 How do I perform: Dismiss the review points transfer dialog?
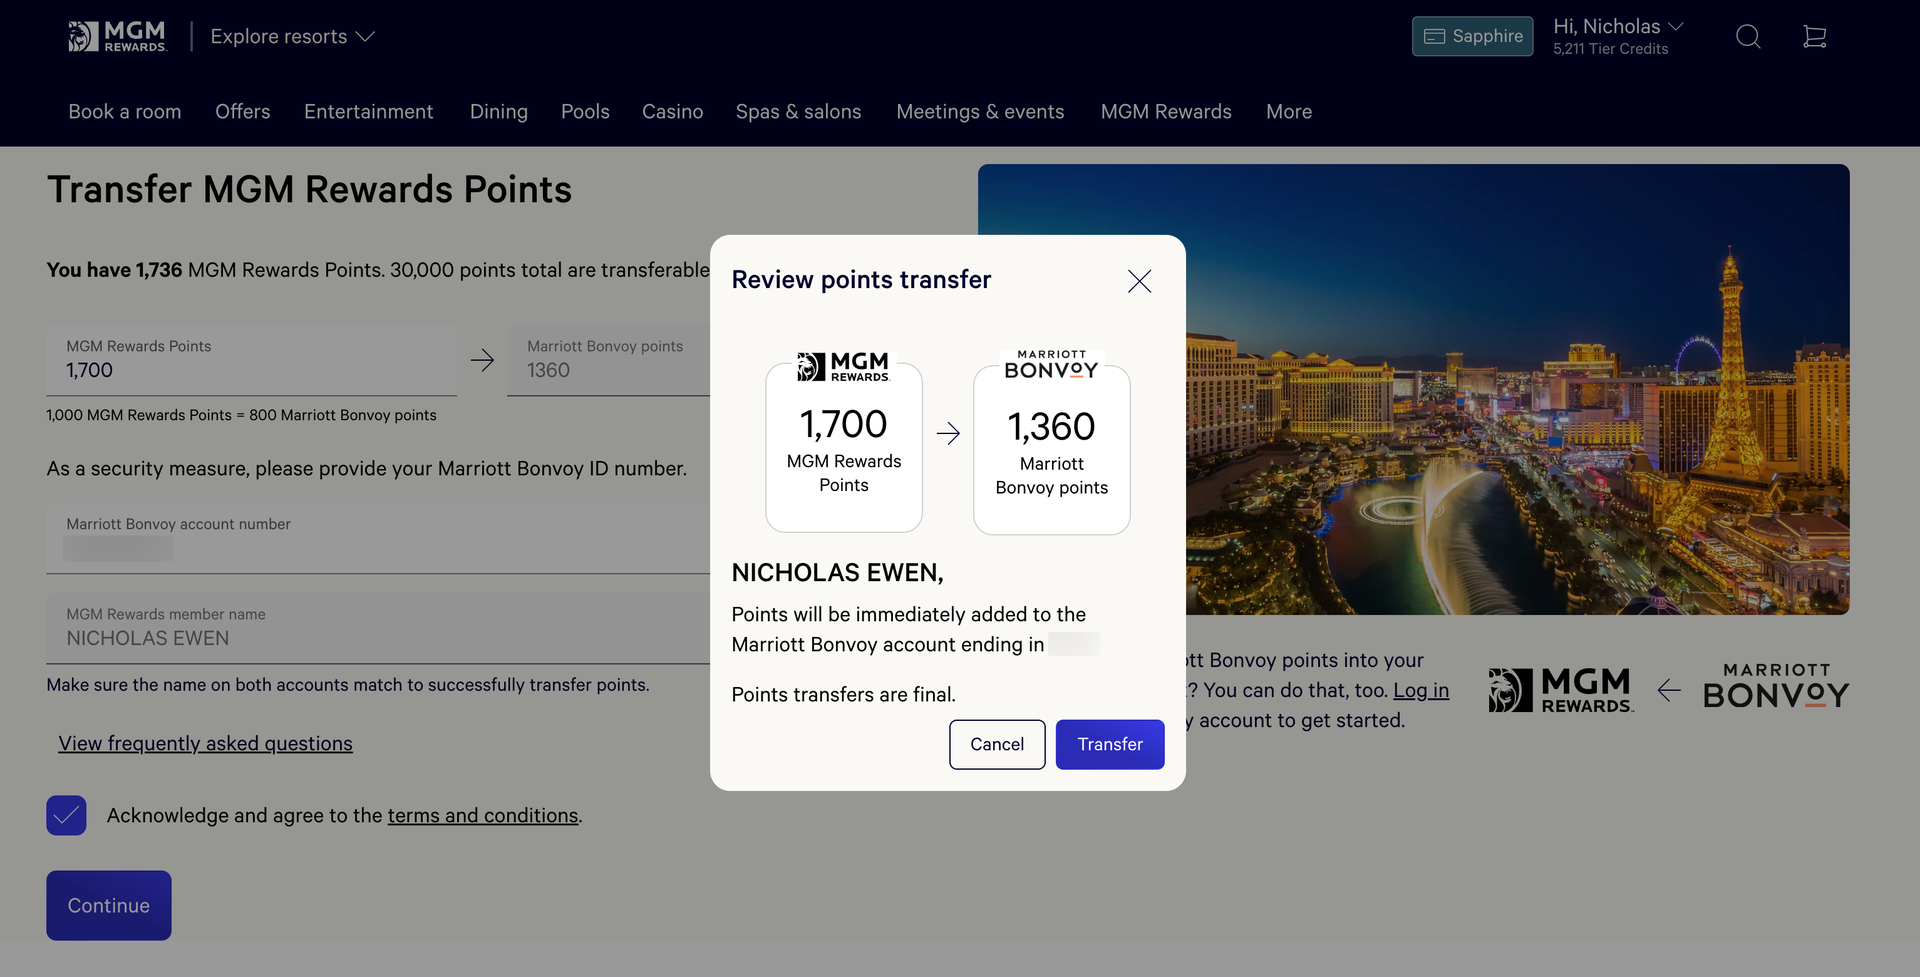pyautogui.click(x=1139, y=281)
